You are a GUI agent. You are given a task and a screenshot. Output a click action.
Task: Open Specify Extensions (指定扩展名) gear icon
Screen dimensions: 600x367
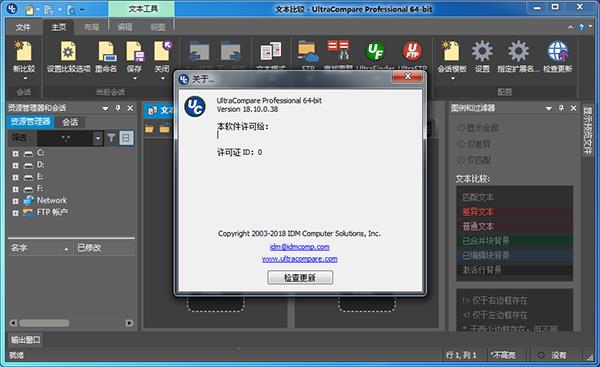point(518,52)
